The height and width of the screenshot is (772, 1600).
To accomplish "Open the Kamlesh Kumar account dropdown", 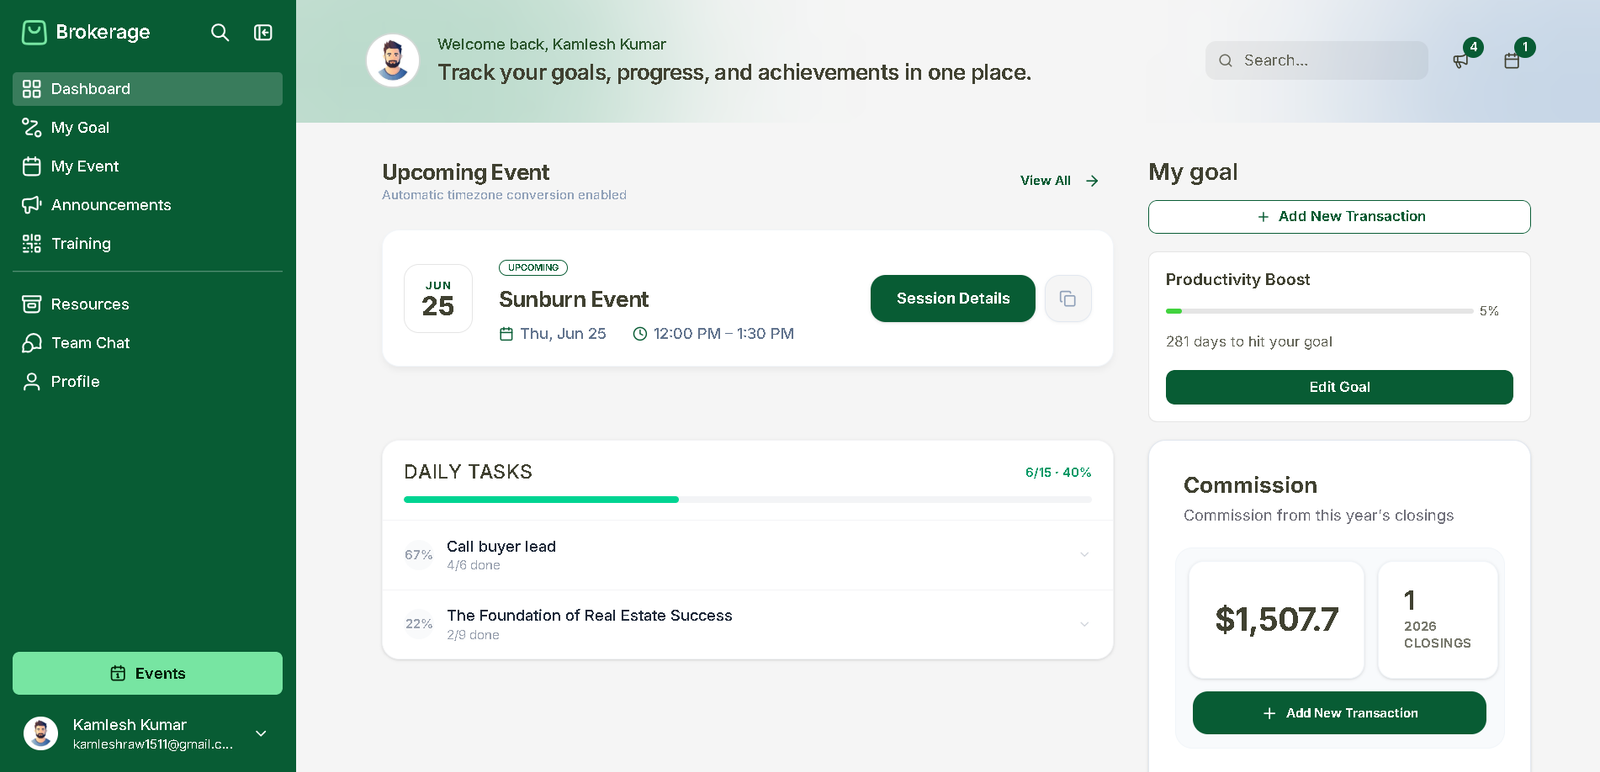I will pos(261,734).
